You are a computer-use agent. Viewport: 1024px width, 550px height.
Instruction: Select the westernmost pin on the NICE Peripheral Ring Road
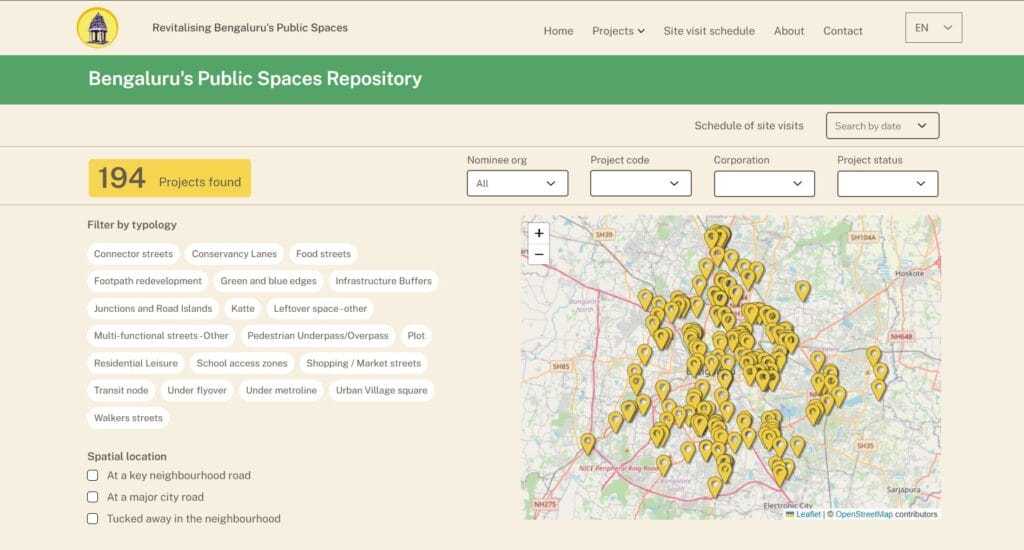(588, 442)
